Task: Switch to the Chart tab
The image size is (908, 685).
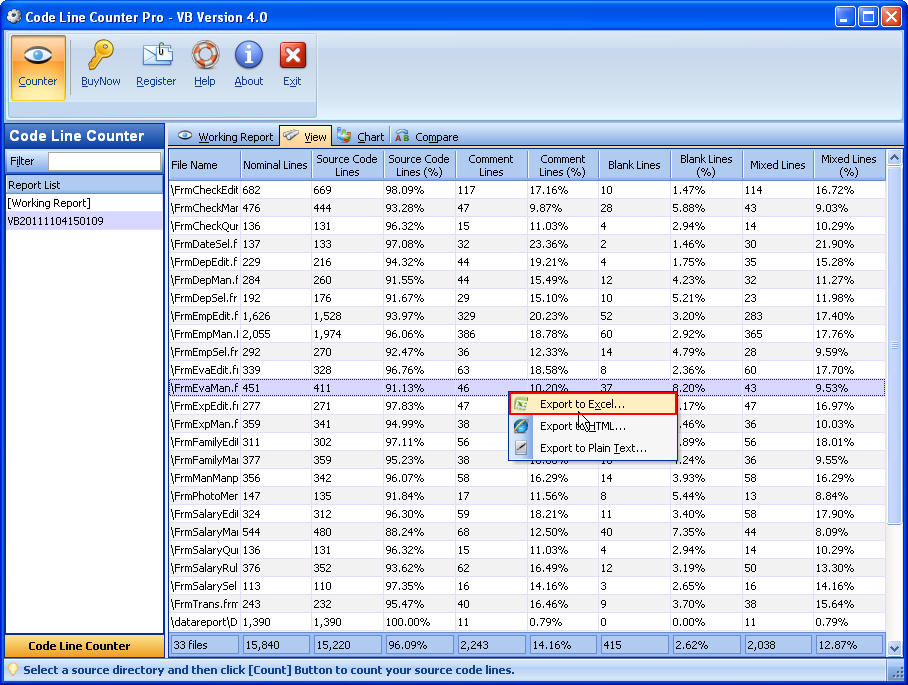Action: pos(361,137)
